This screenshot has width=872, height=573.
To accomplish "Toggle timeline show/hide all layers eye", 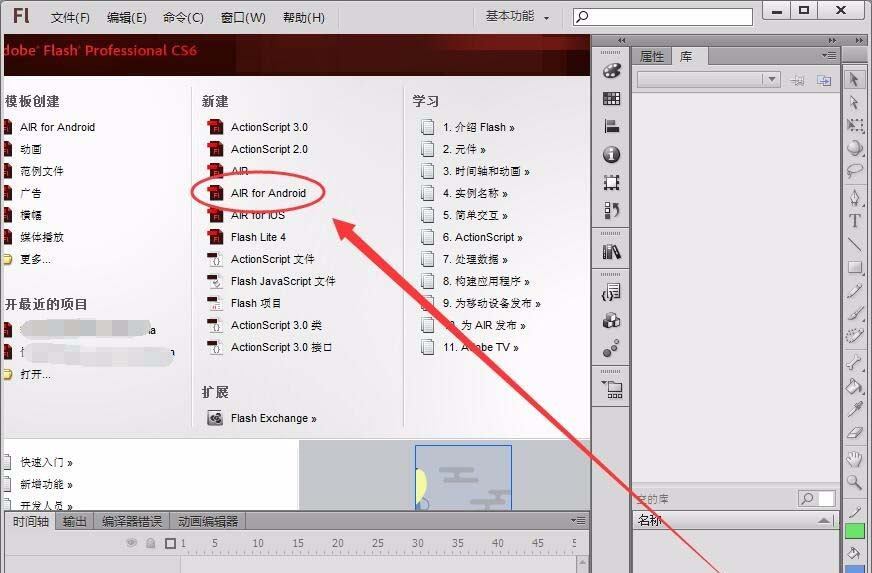I will pos(131,543).
